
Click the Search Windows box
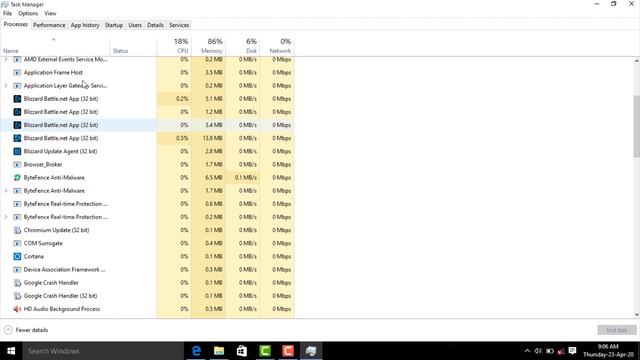(x=103, y=351)
